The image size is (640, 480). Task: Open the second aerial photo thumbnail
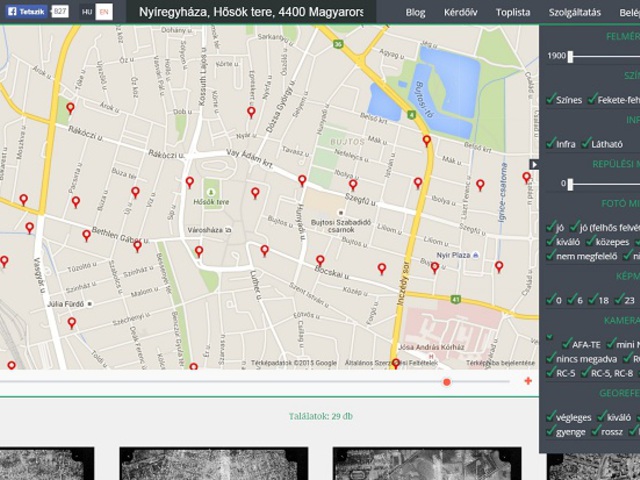(213, 463)
